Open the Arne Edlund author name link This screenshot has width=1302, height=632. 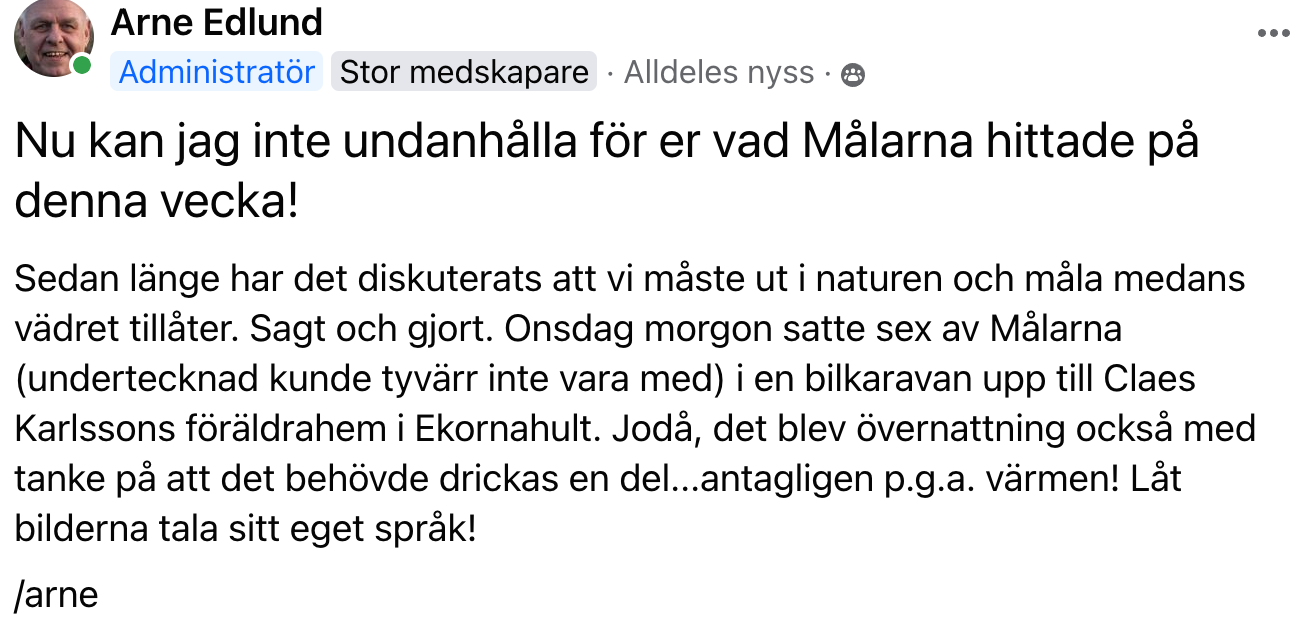click(x=217, y=22)
